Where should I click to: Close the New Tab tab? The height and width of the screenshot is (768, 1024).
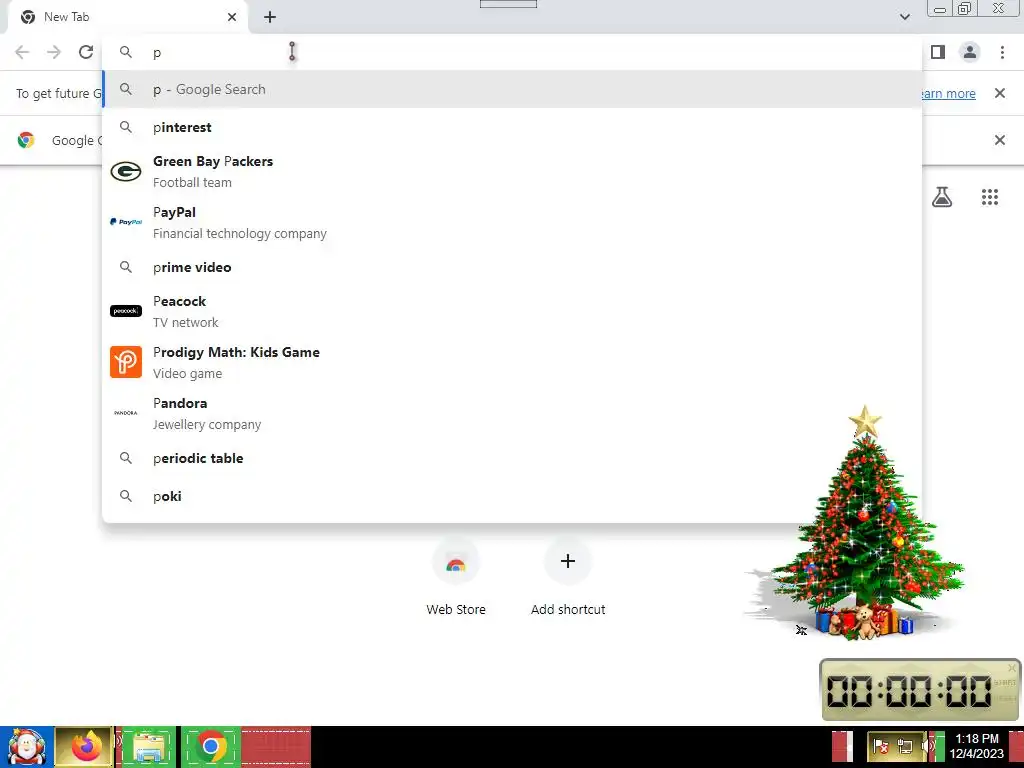(x=232, y=17)
